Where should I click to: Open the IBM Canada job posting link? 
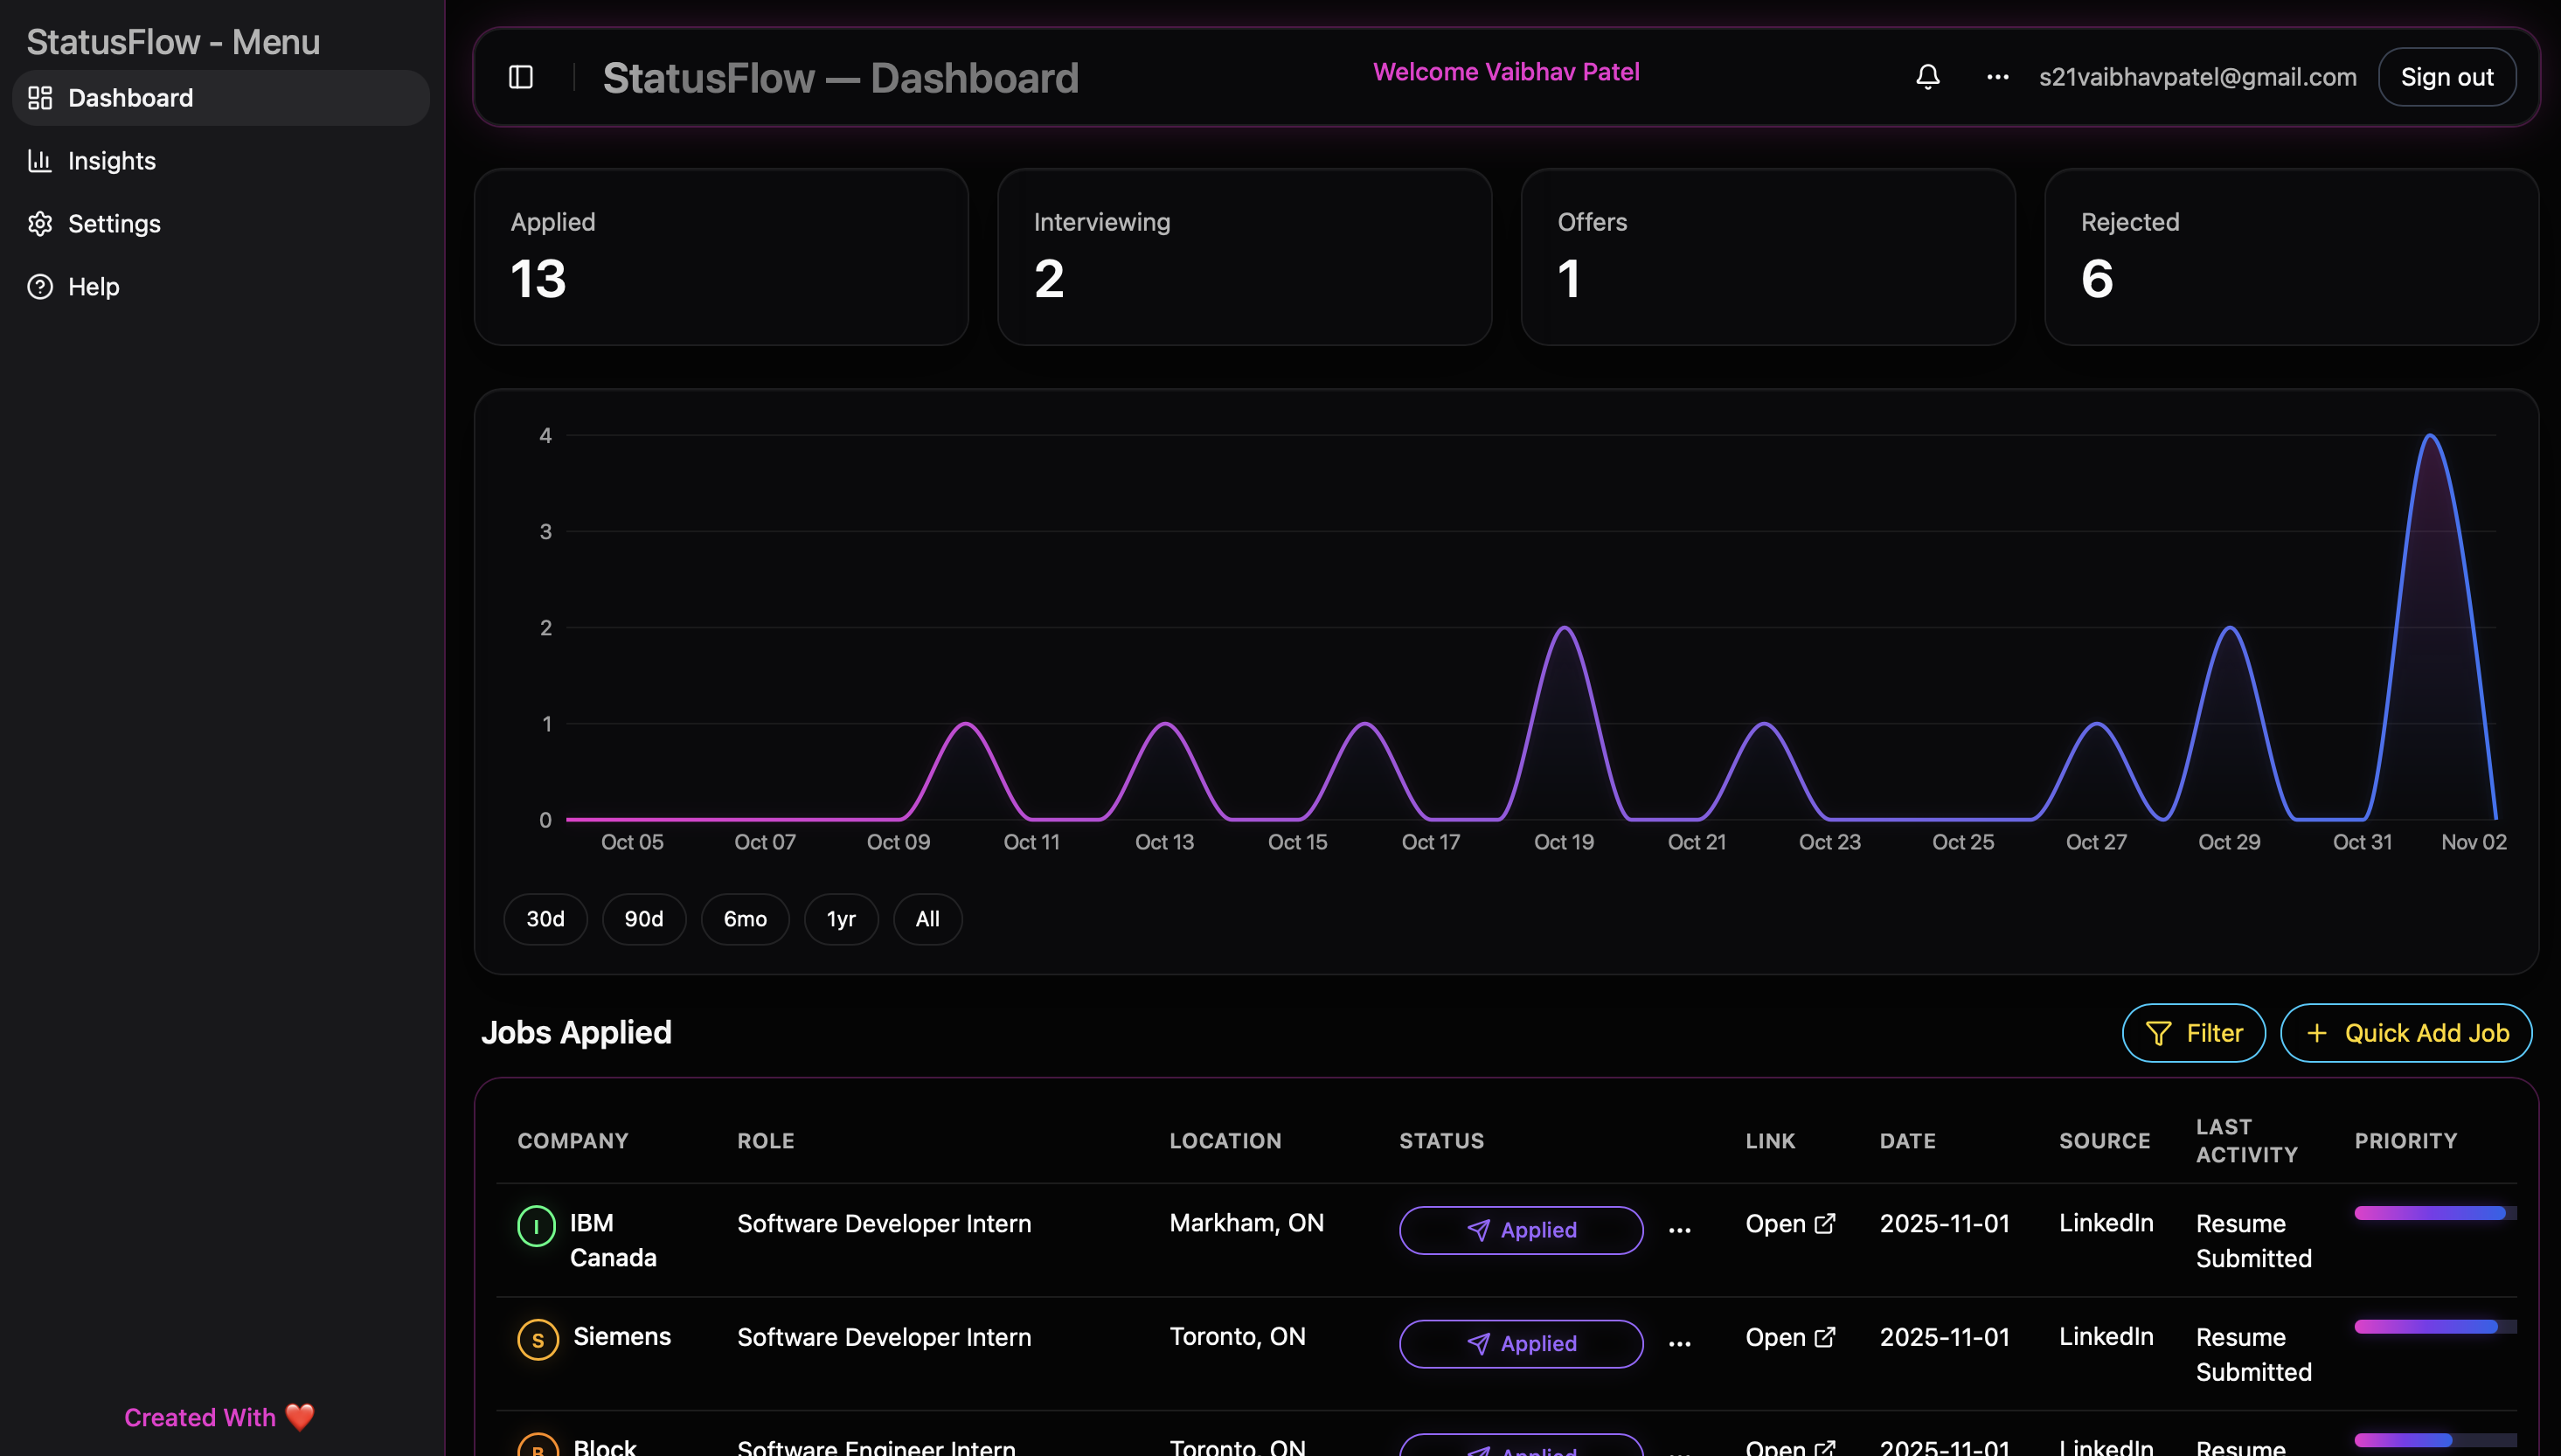pyautogui.click(x=1790, y=1223)
